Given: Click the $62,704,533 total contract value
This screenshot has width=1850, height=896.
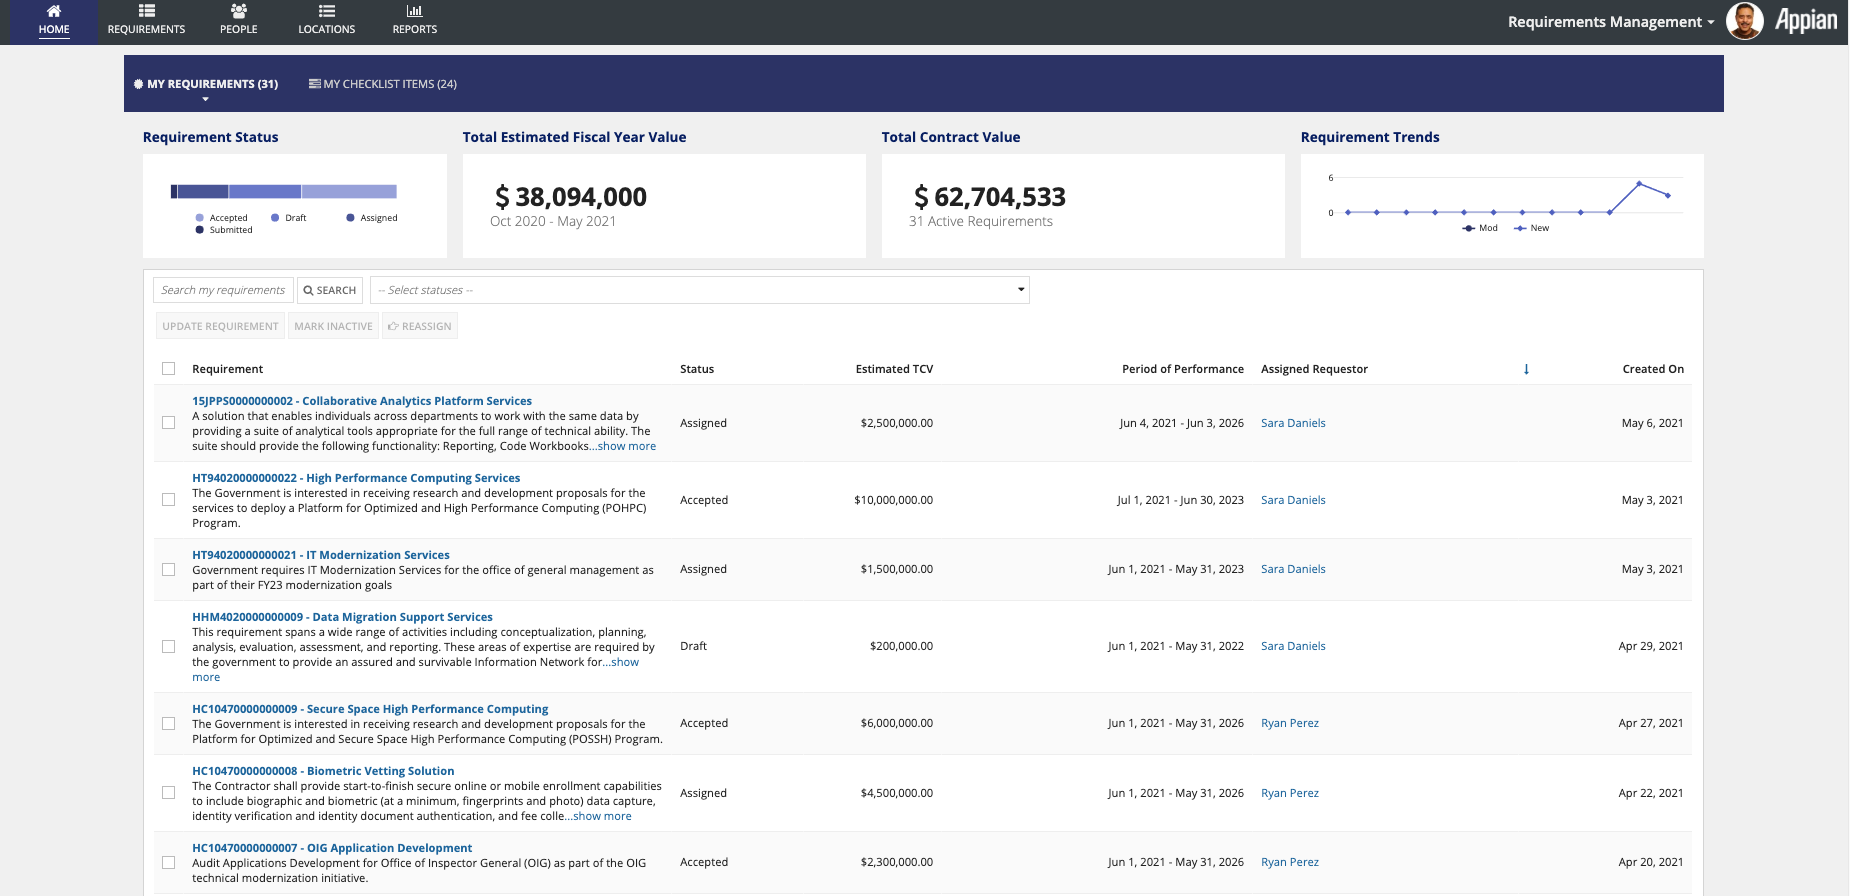Looking at the screenshot, I should (990, 197).
